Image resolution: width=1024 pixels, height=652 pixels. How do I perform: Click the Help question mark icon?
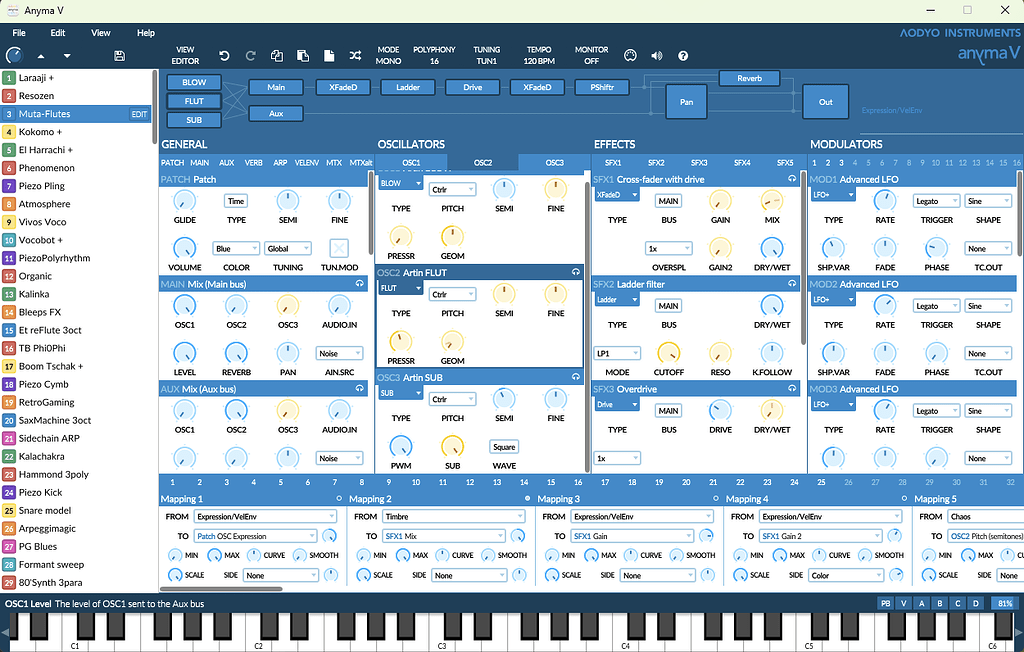684,55
